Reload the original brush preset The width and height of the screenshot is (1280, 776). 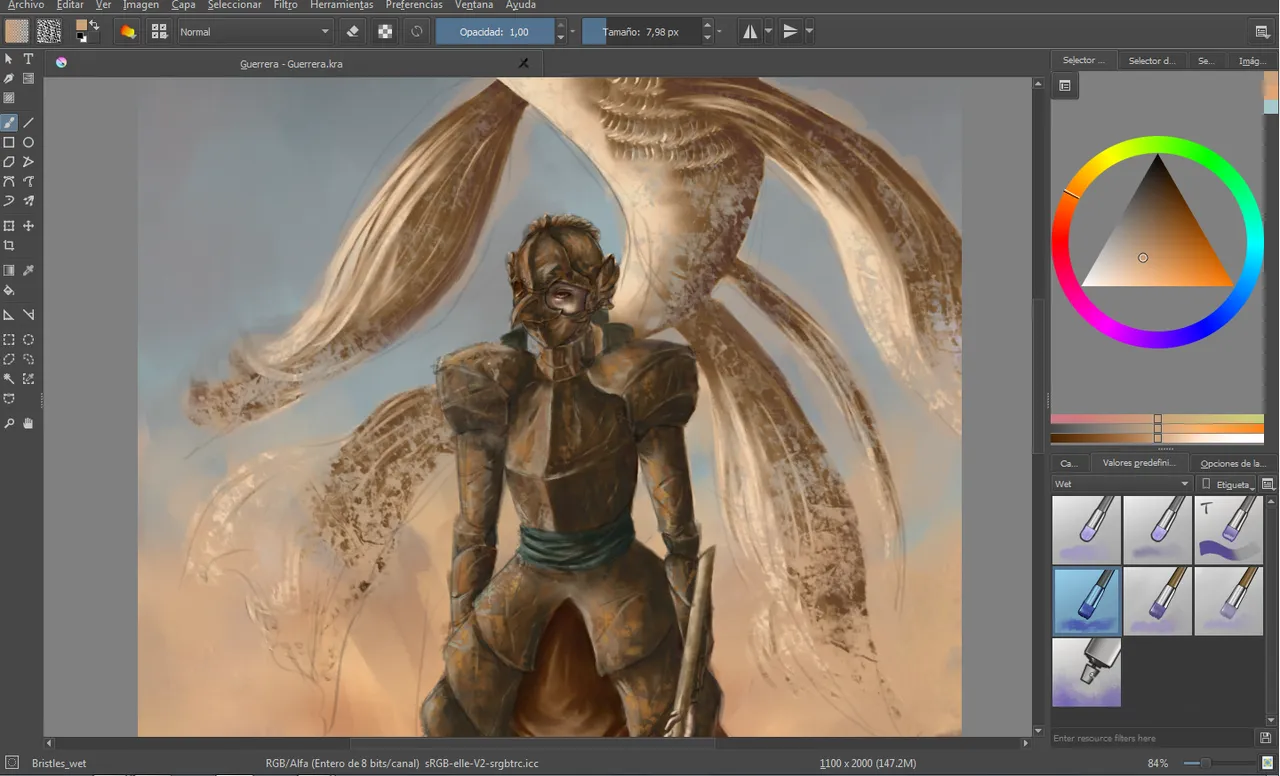coord(417,32)
